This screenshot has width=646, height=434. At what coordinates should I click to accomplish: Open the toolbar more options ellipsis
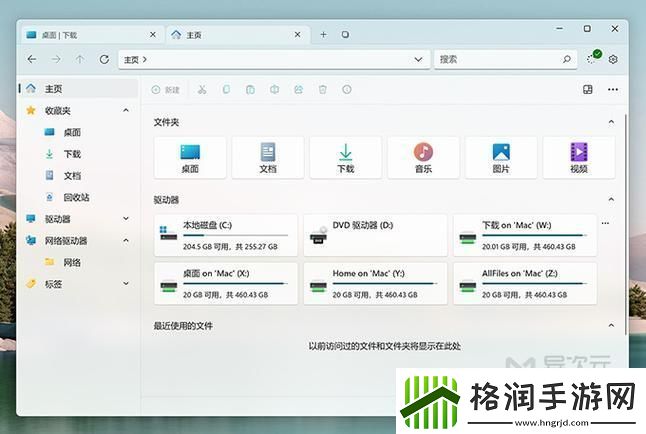(x=613, y=89)
